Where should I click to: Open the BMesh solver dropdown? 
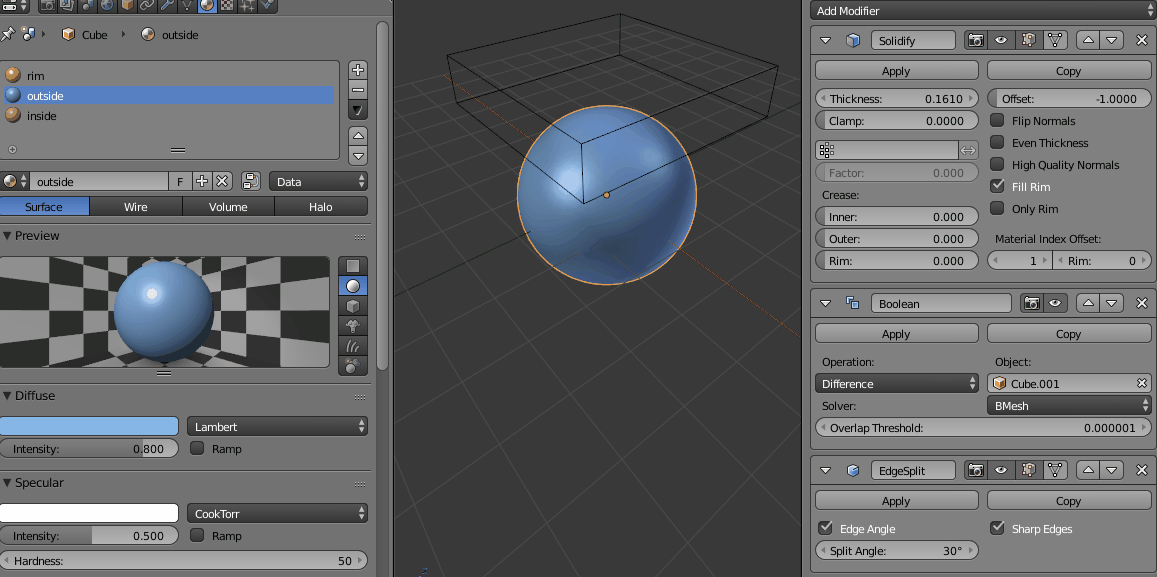[x=1068, y=406]
